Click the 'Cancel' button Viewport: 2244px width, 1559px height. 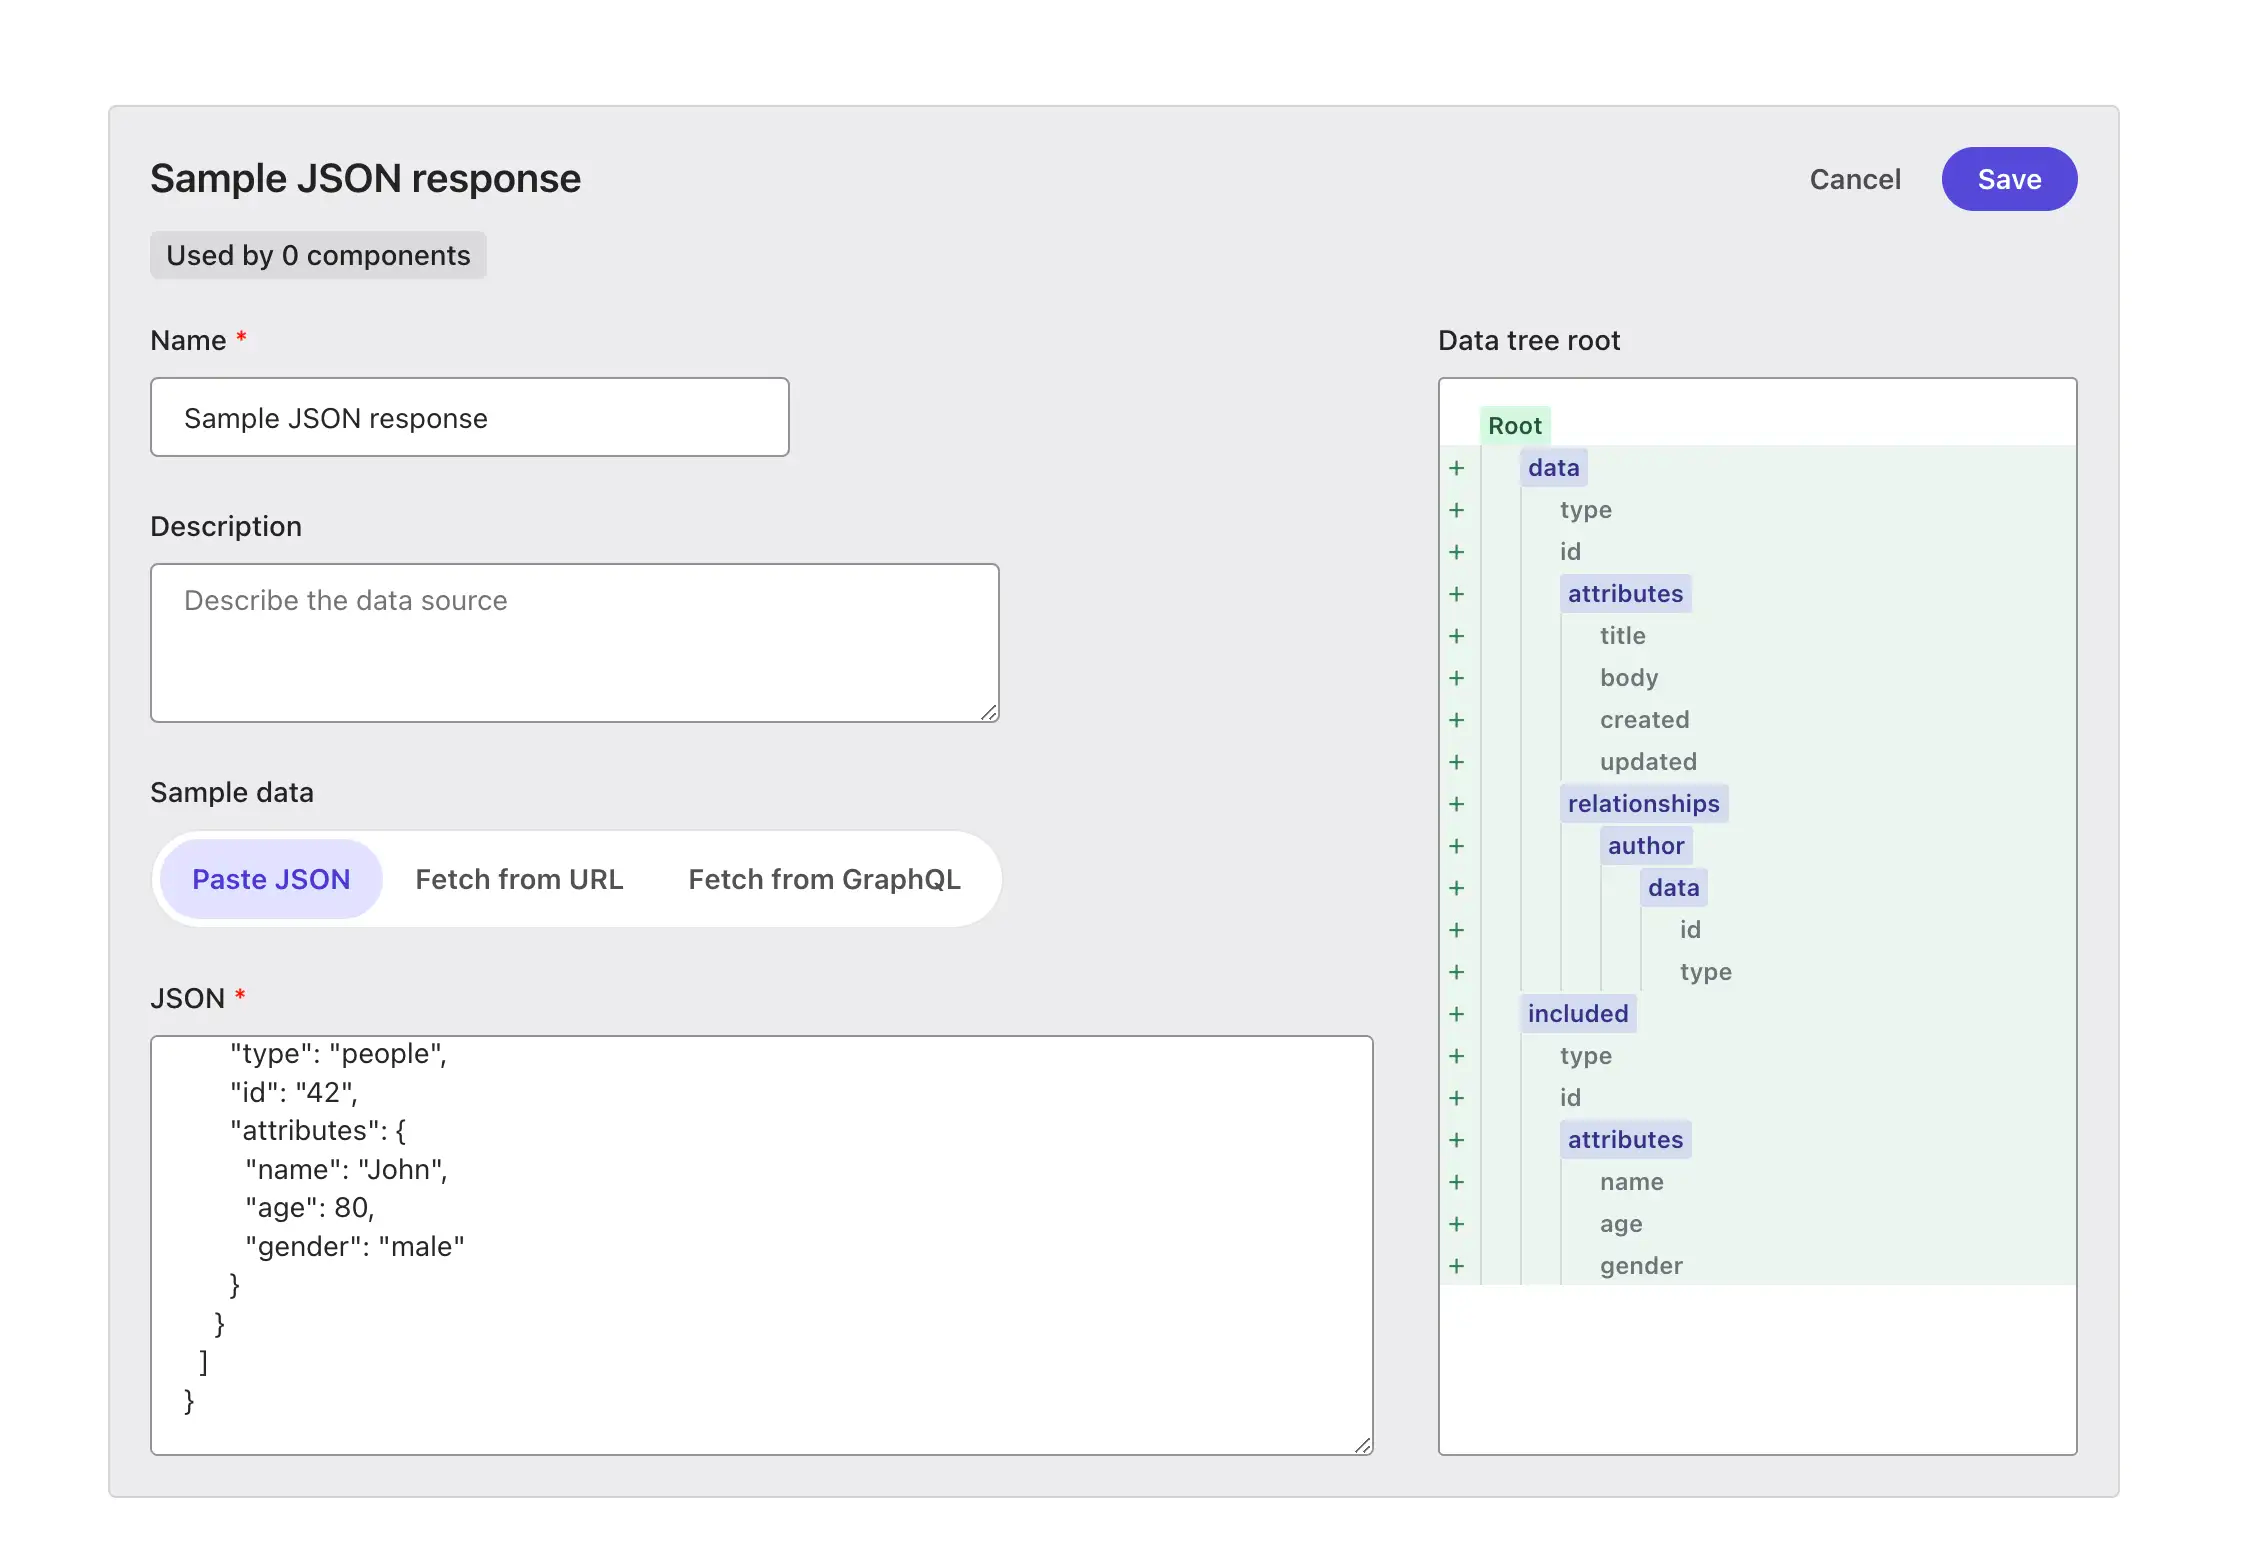tap(1854, 177)
